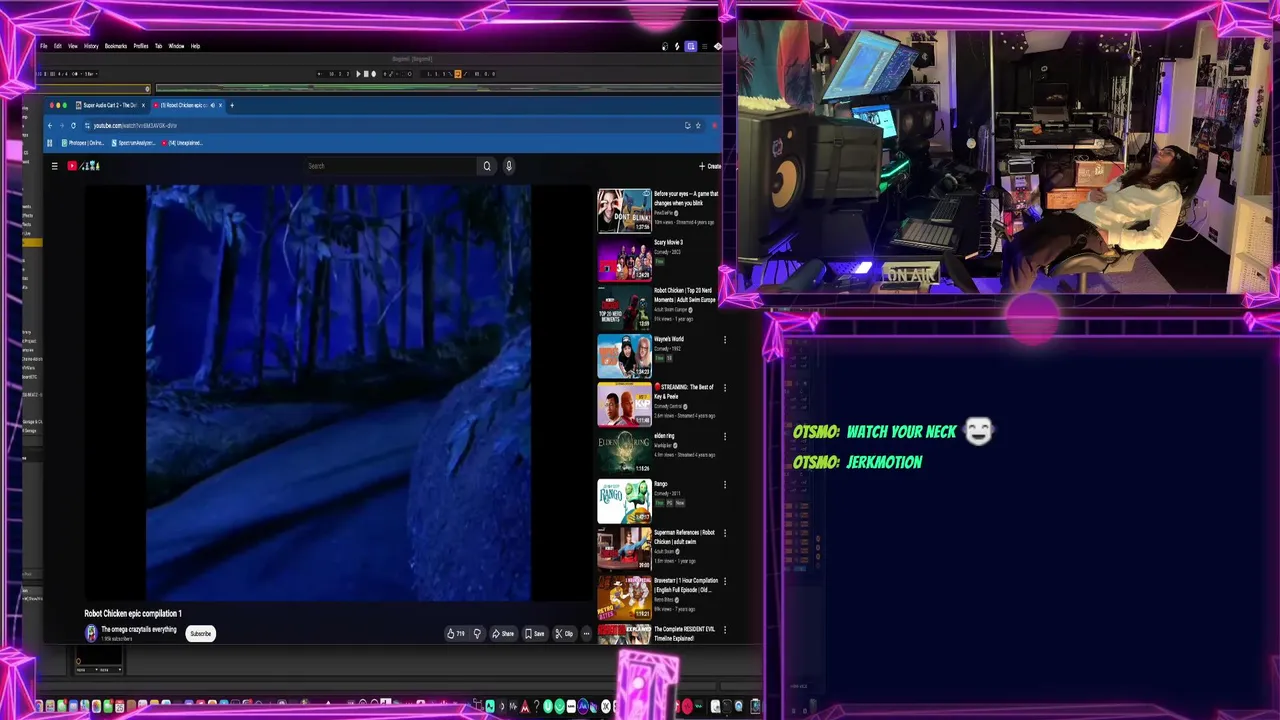Click the Clip button
1280x720 pixels.
(x=564, y=634)
